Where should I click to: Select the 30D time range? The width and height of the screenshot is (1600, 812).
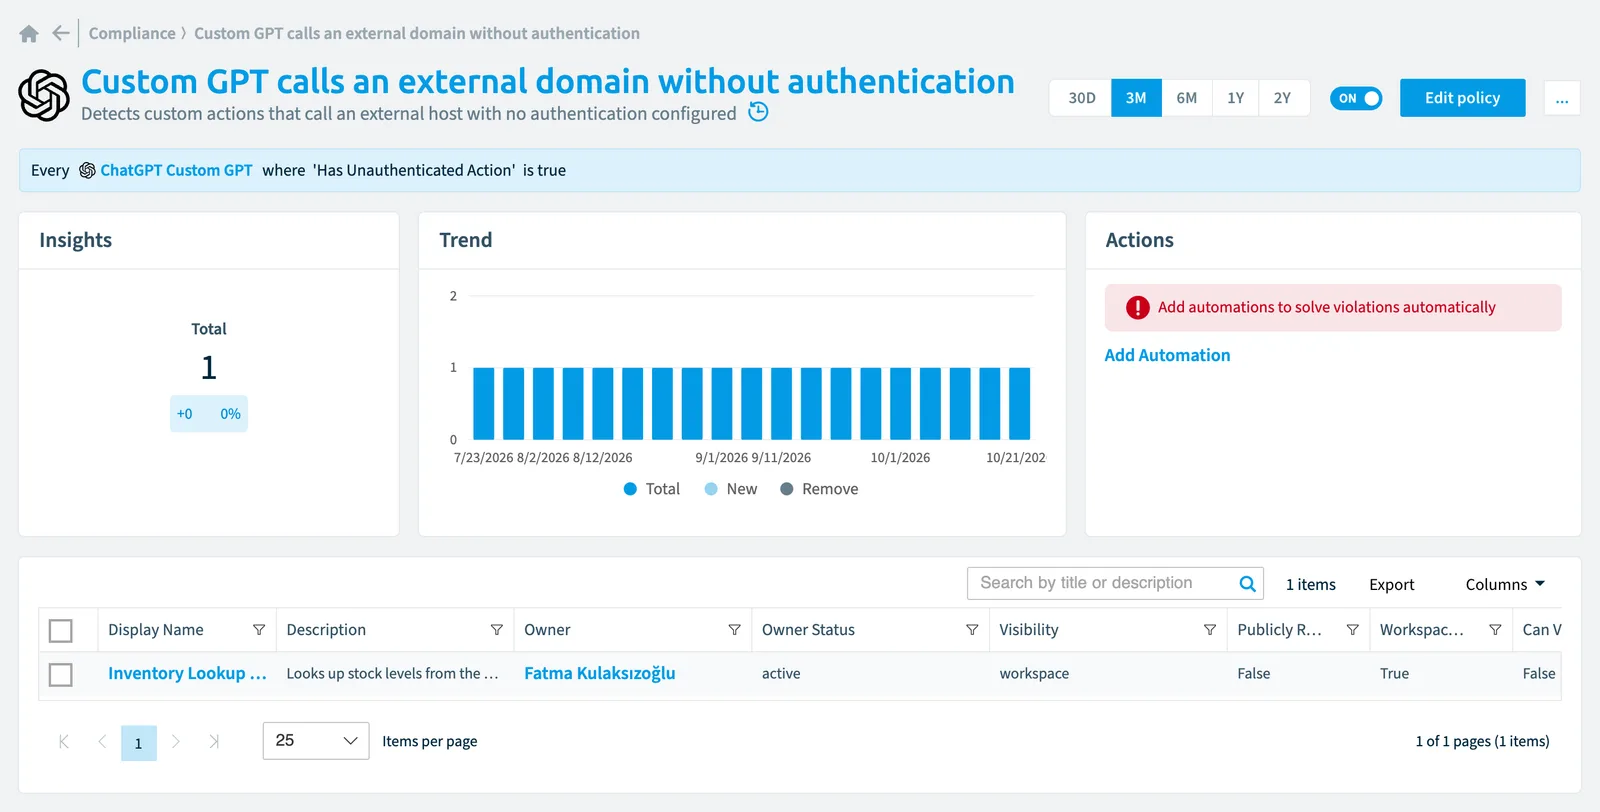point(1081,98)
